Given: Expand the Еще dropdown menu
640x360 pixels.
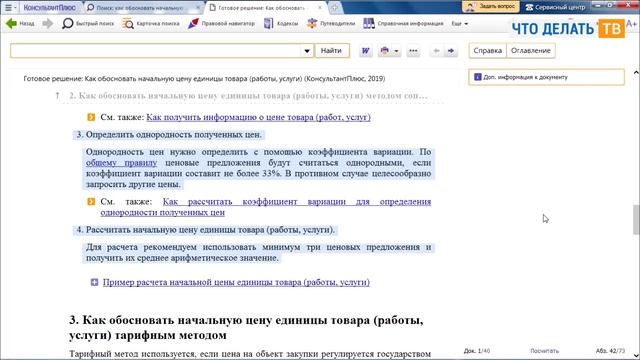Looking at the screenshot, I should [x=460, y=24].
